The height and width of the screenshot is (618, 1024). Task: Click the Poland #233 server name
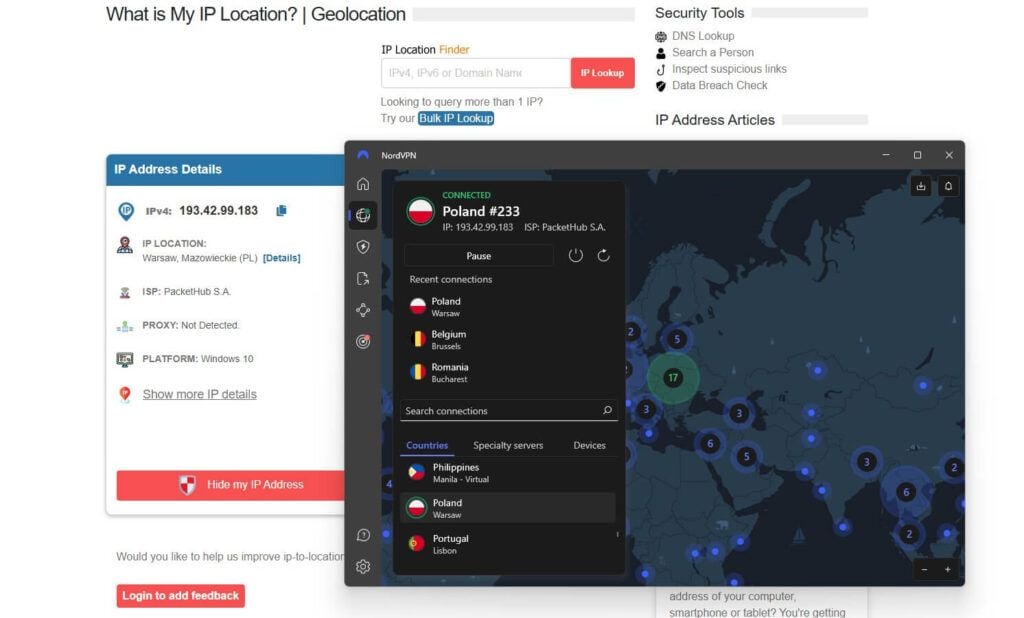click(481, 211)
